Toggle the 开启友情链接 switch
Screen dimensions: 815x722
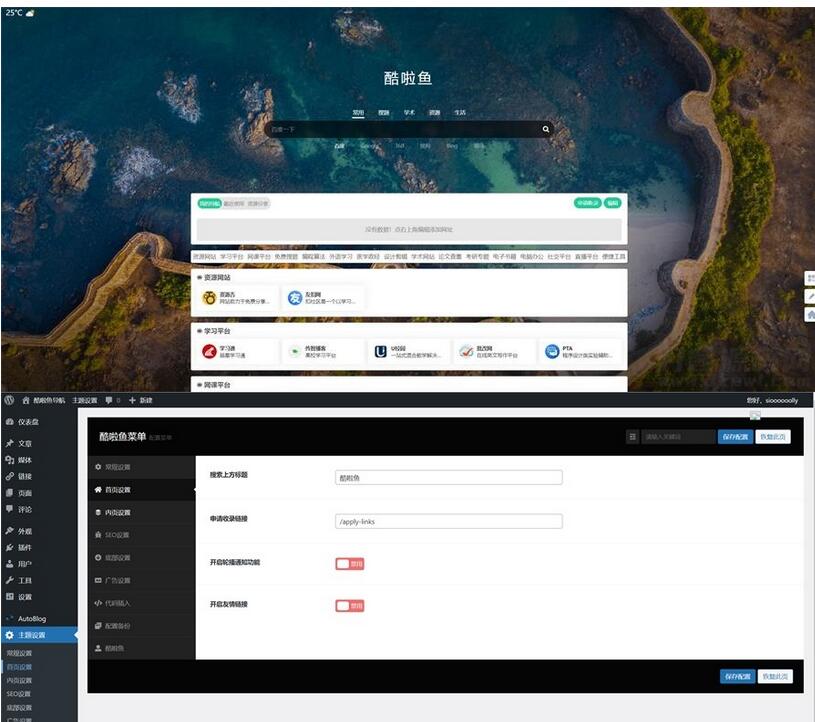350,605
